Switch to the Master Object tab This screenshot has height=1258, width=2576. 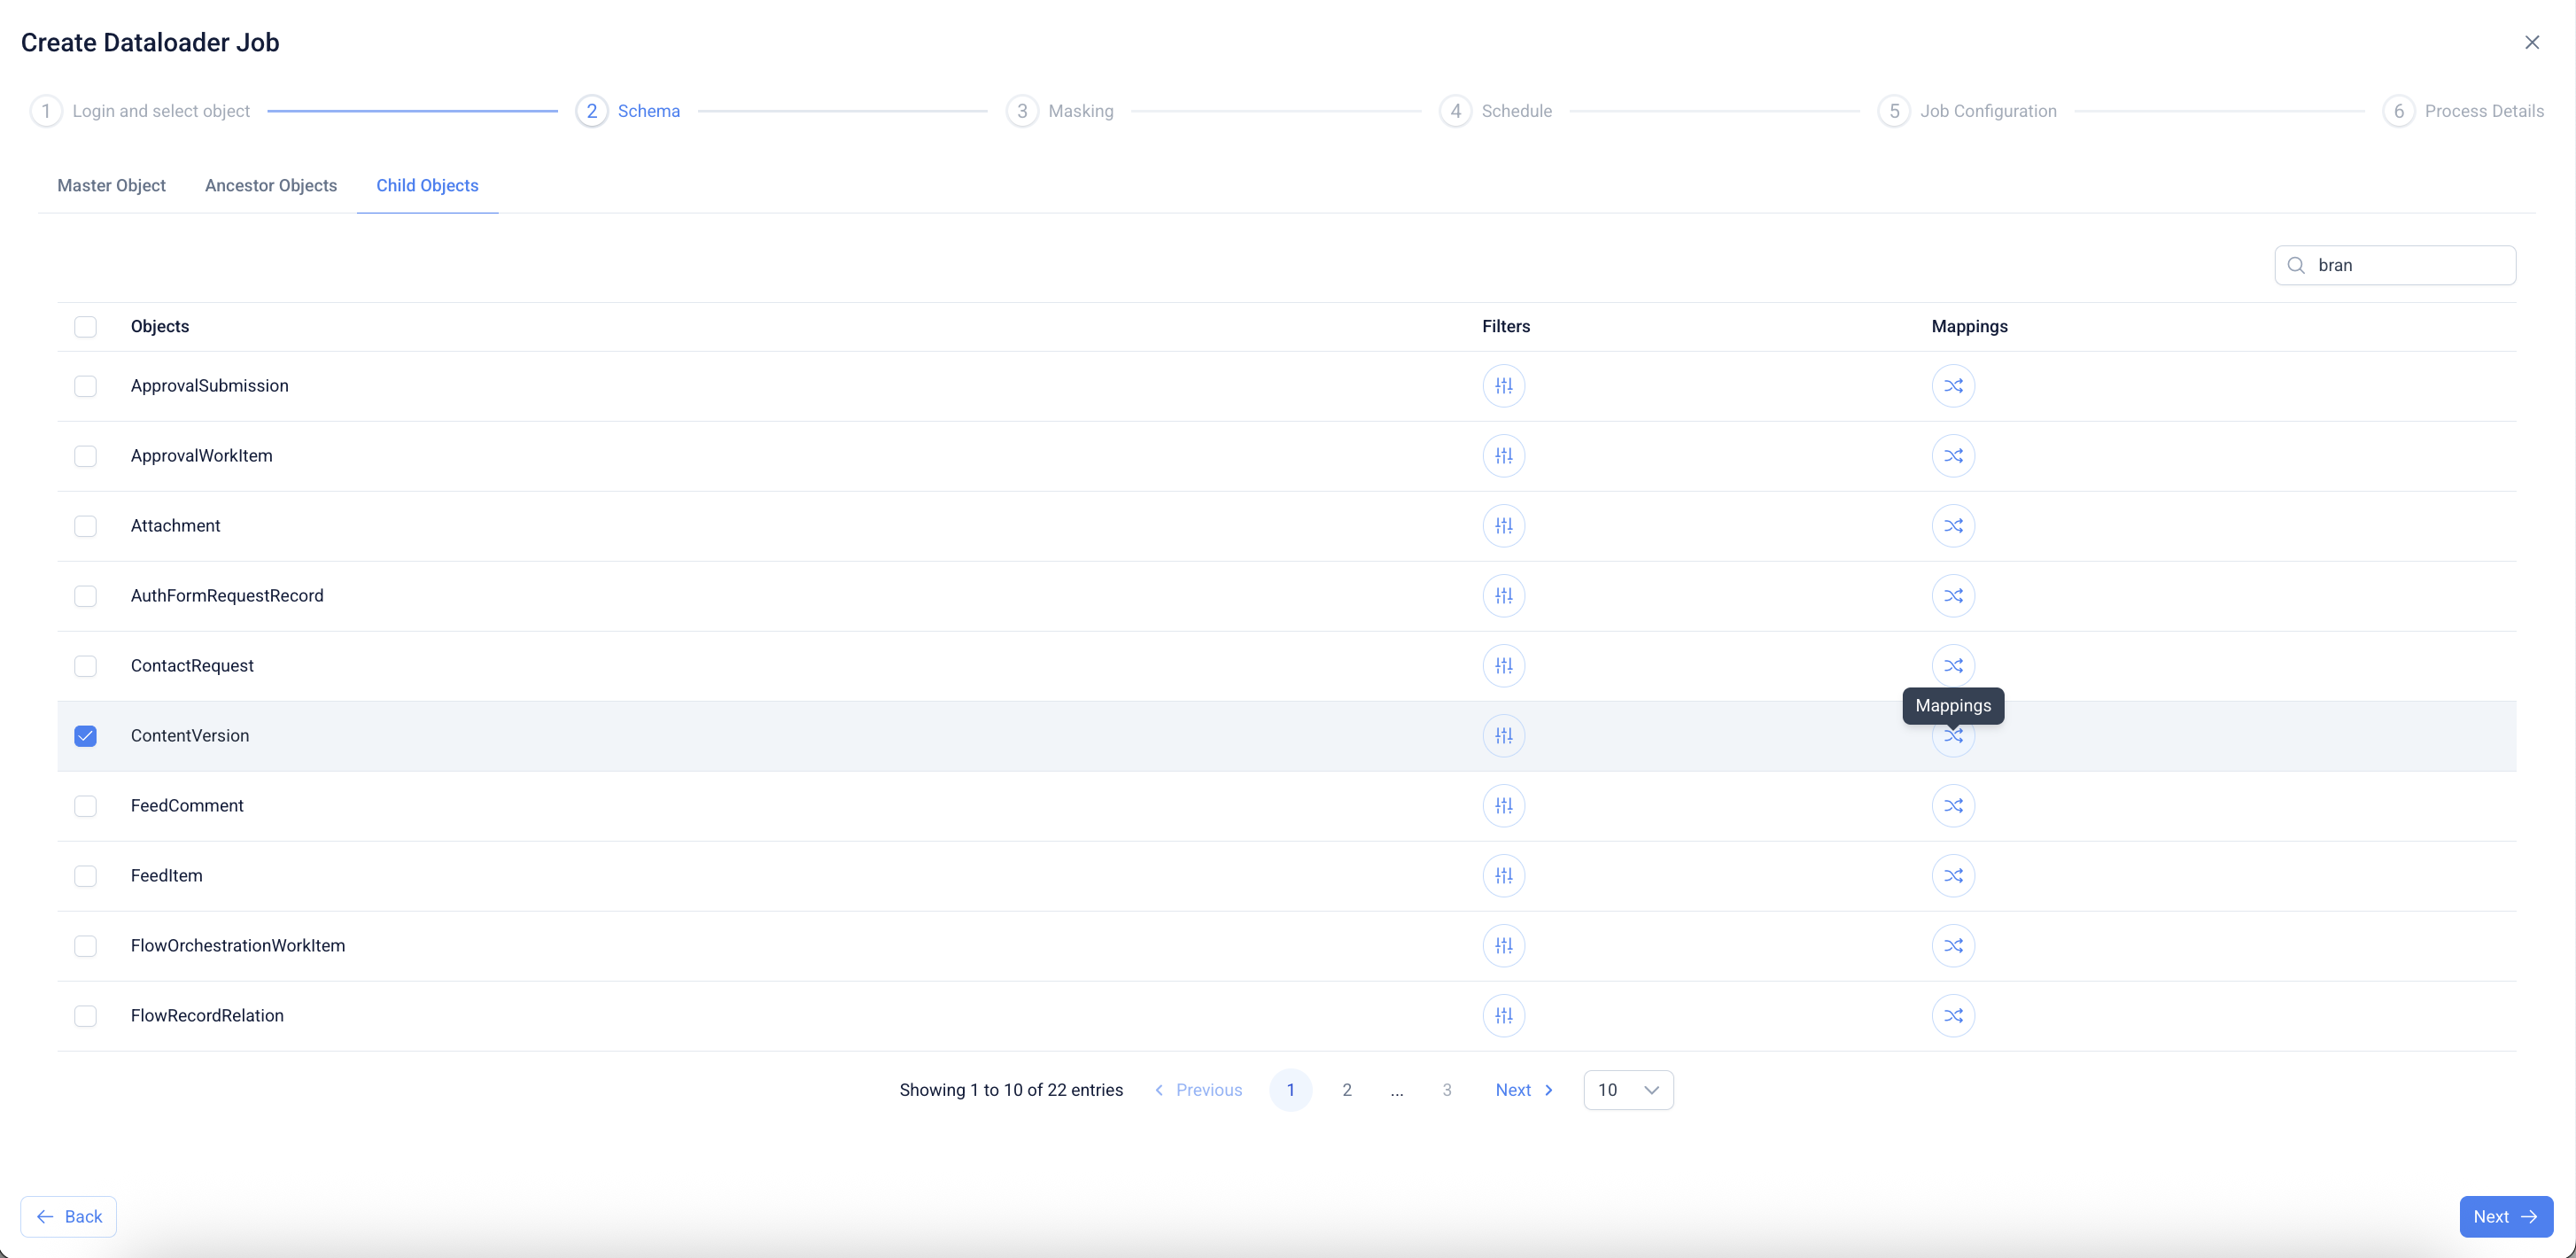point(111,186)
